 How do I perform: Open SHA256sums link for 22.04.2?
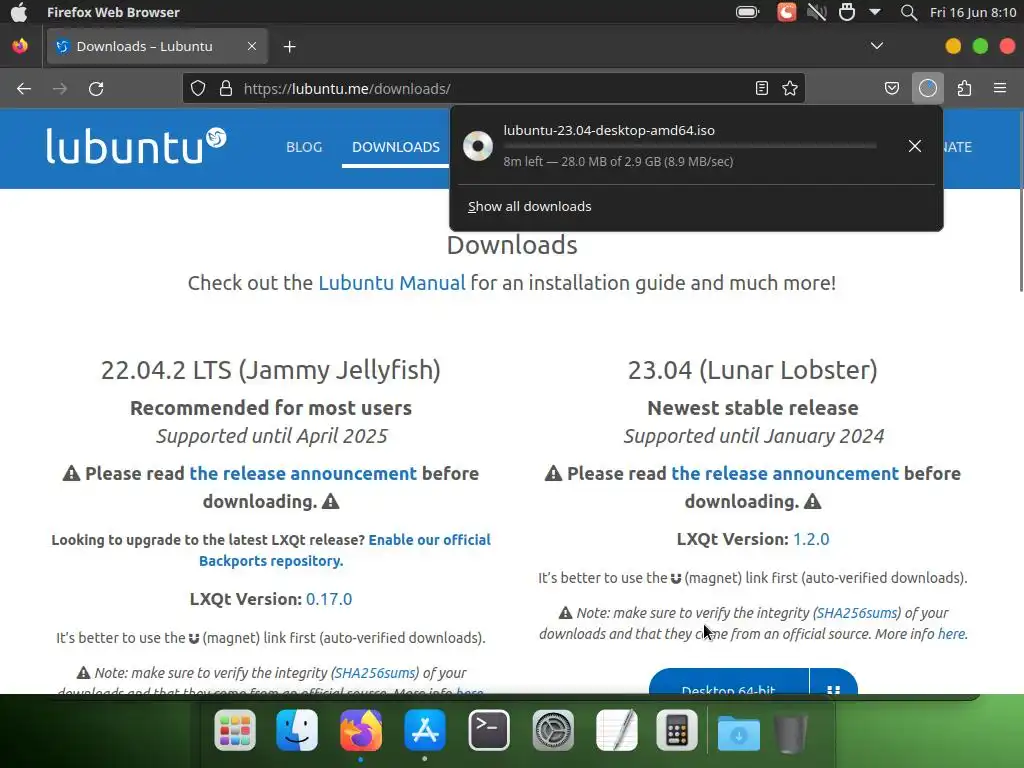tap(375, 673)
